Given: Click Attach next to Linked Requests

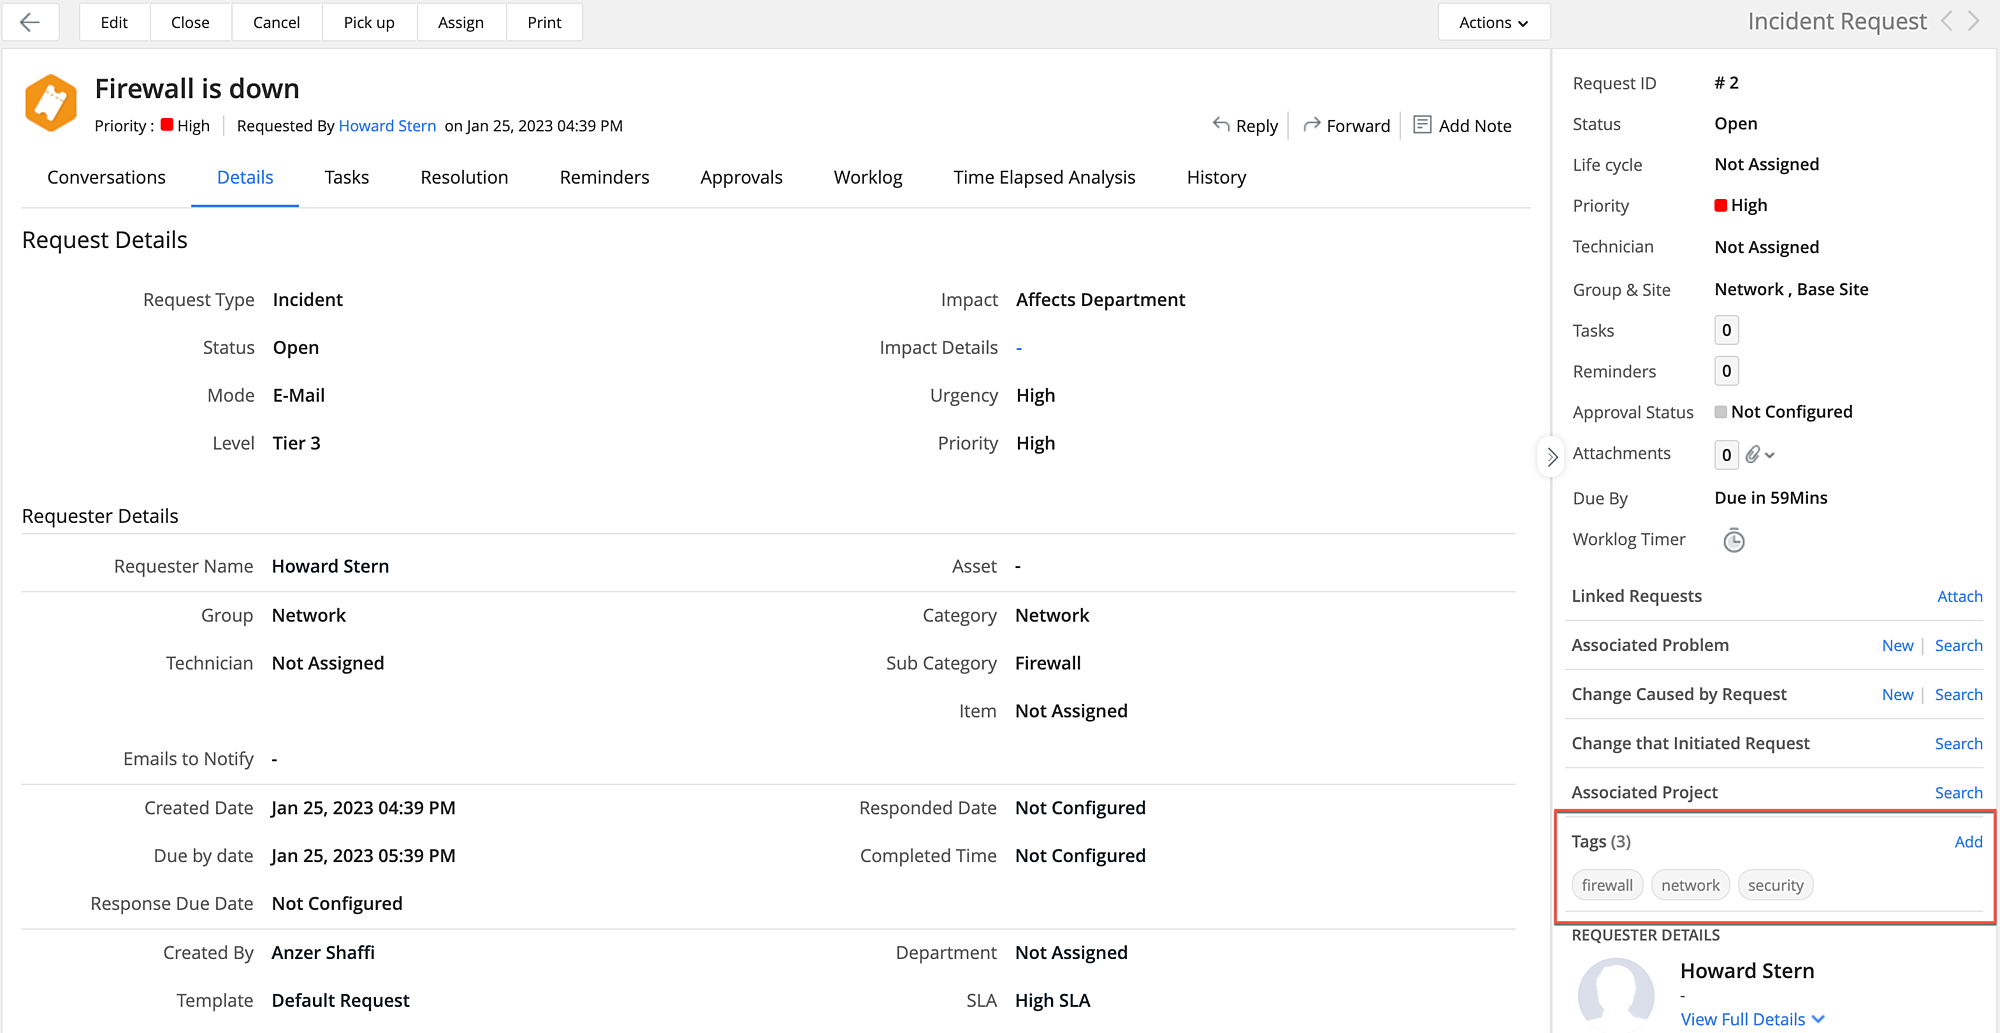Looking at the screenshot, I should click(1960, 596).
